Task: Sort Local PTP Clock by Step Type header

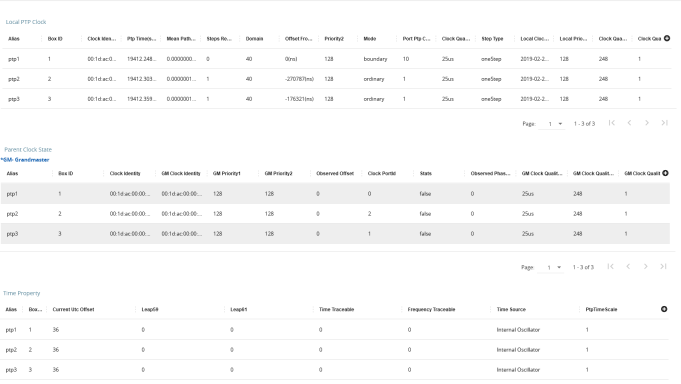Action: pos(492,39)
